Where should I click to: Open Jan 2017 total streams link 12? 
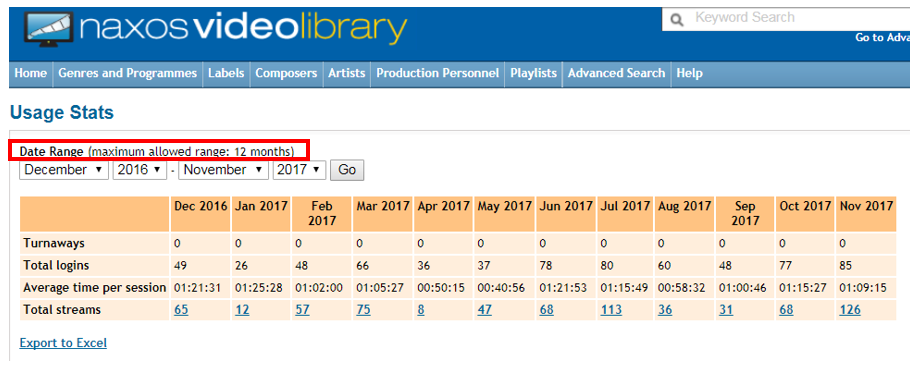coord(242,310)
